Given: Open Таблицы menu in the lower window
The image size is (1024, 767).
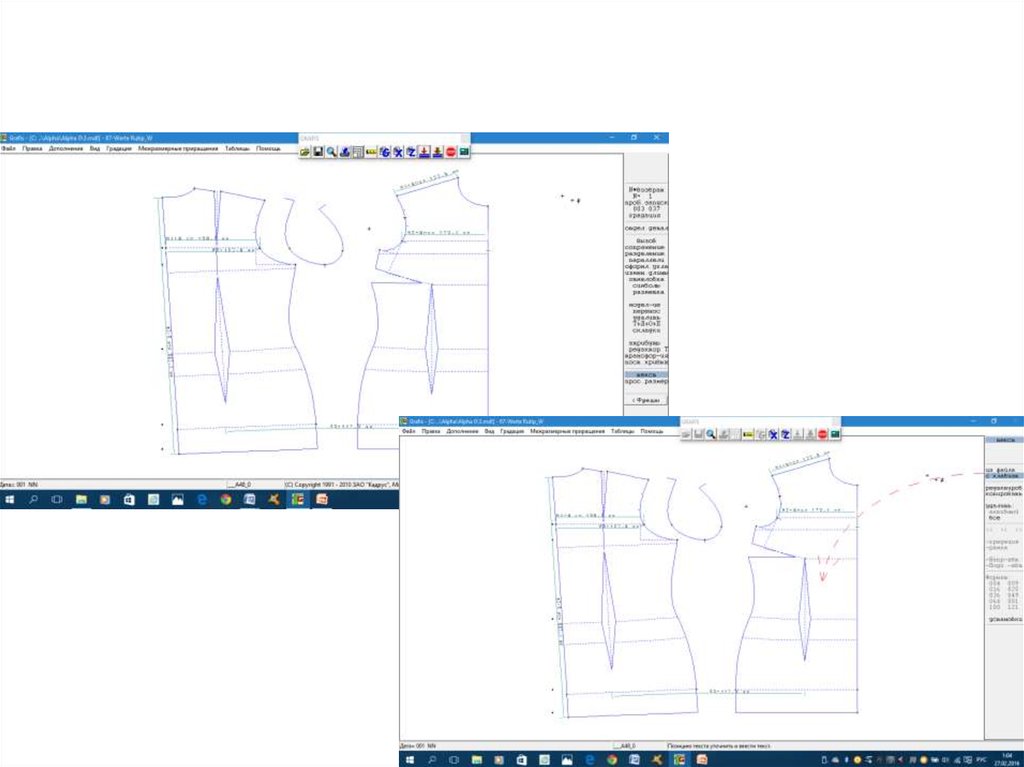Looking at the screenshot, I should click(622, 431).
